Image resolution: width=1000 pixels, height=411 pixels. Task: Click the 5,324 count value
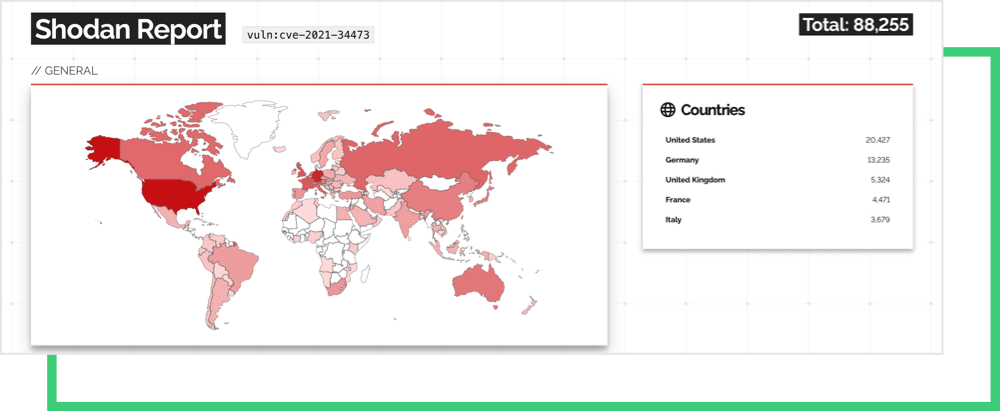[879, 180]
